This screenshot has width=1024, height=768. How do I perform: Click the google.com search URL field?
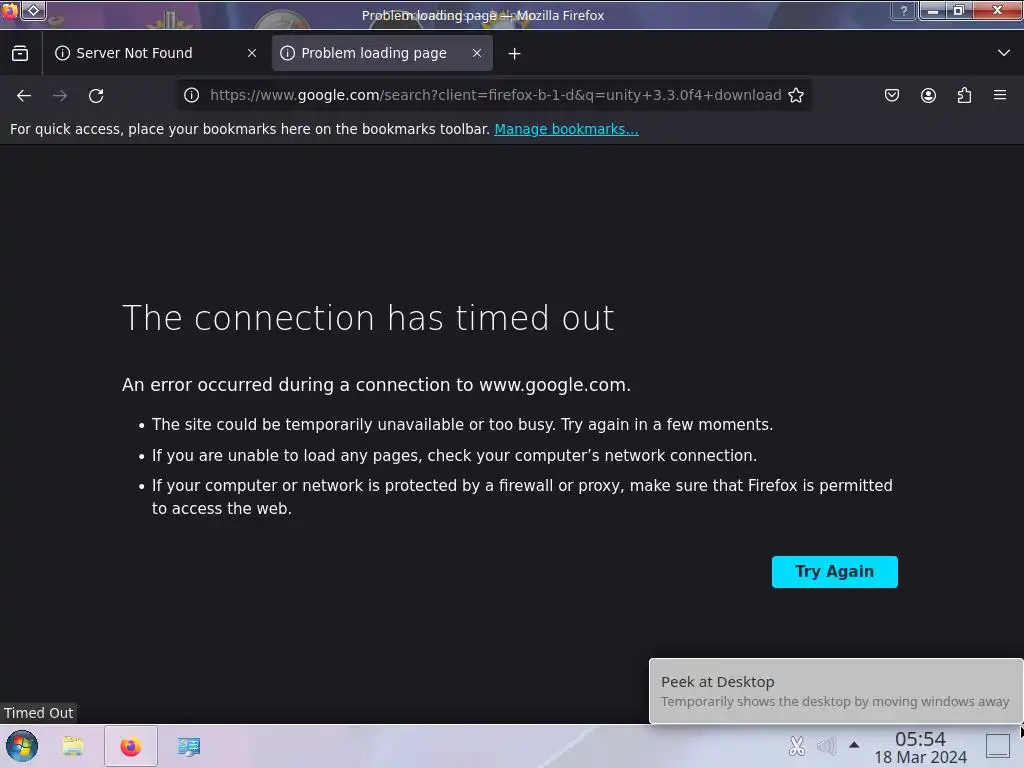pyautogui.click(x=495, y=95)
